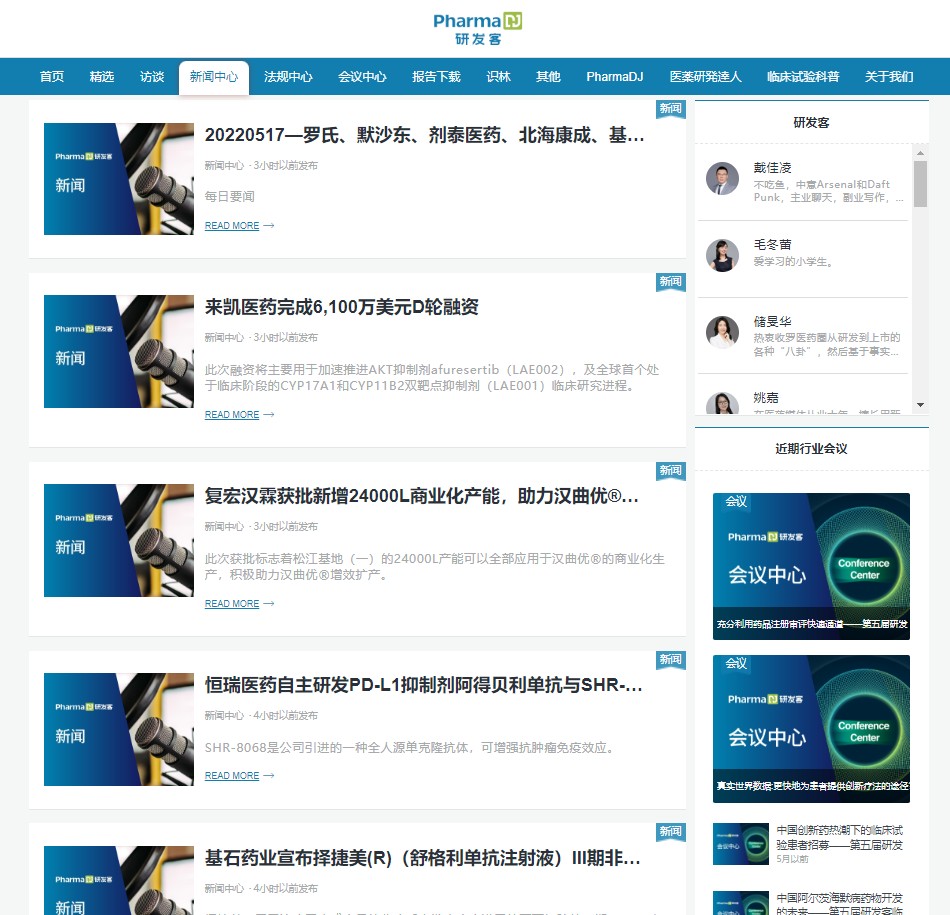Click the 新闻 ribbon tag on 恒瑞医药 article
Viewport: 950px width, 915px height.
click(671, 660)
